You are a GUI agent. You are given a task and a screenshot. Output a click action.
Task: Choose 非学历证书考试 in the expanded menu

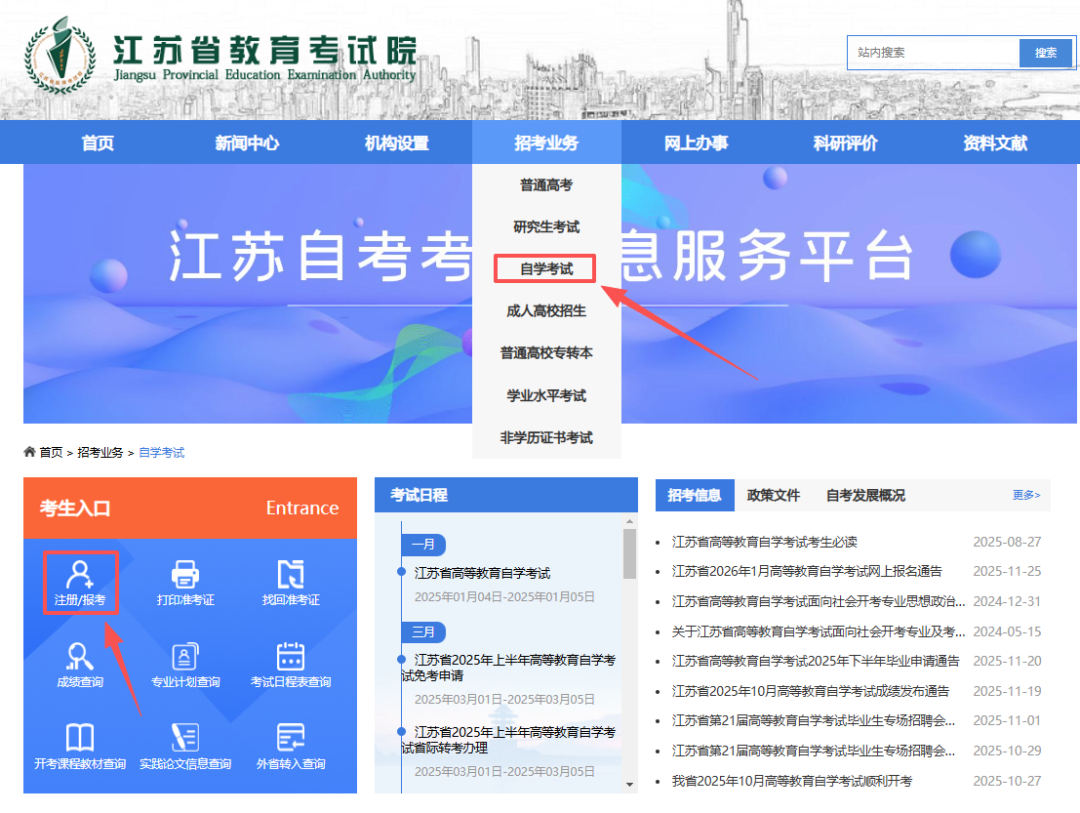tap(546, 437)
